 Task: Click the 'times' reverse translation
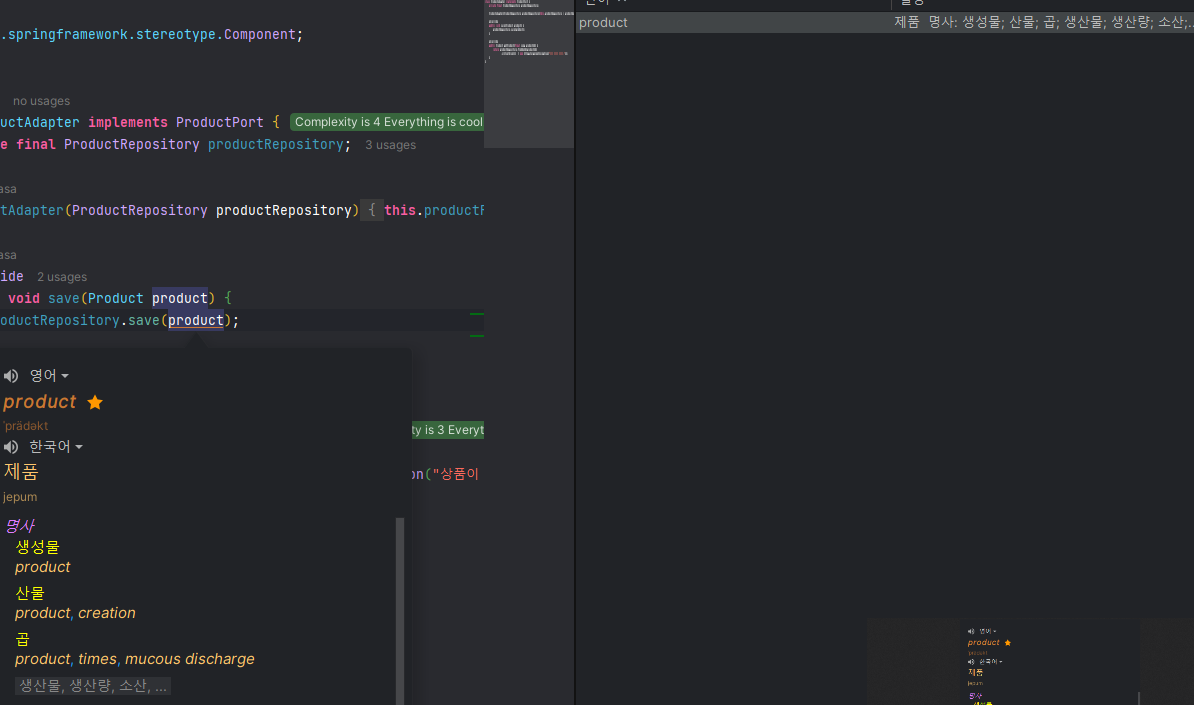pyautogui.click(x=97, y=659)
